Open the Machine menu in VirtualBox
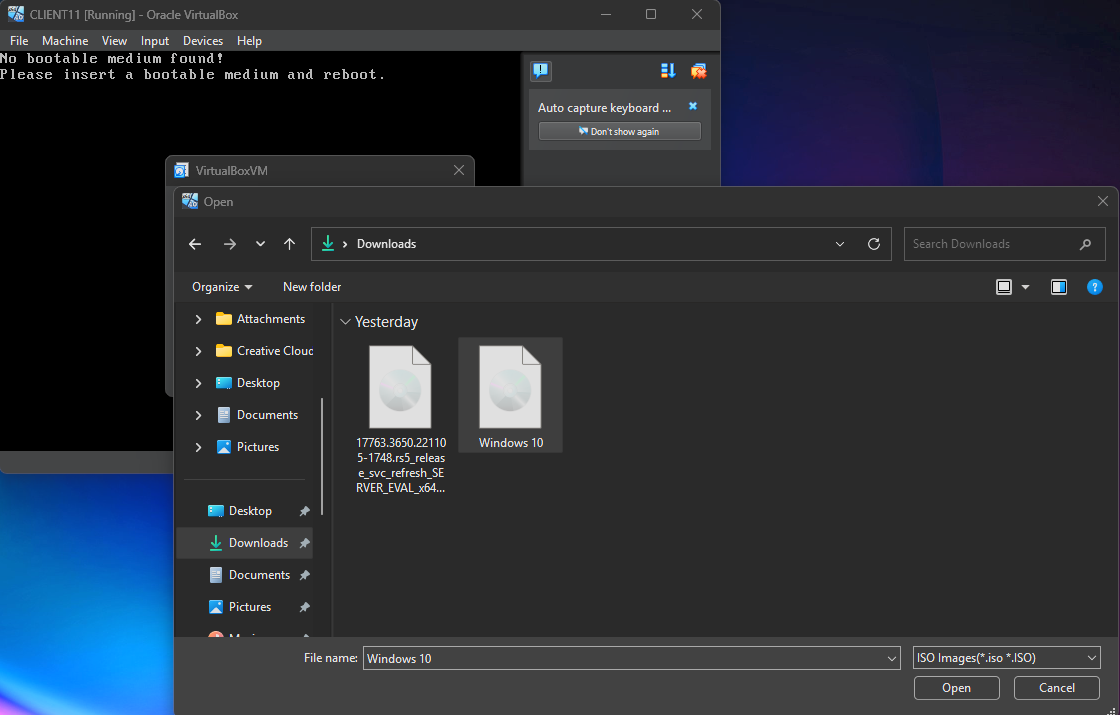The height and width of the screenshot is (715, 1120). [65, 41]
